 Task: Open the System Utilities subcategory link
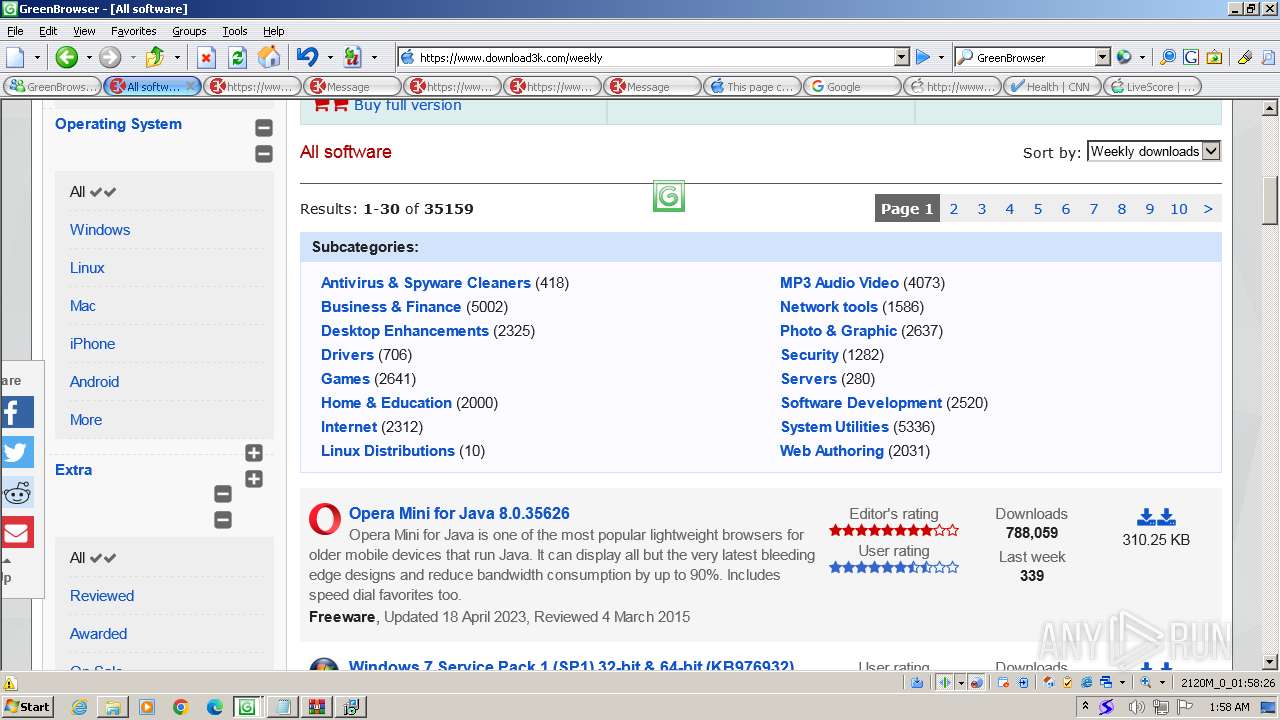pyautogui.click(x=834, y=427)
